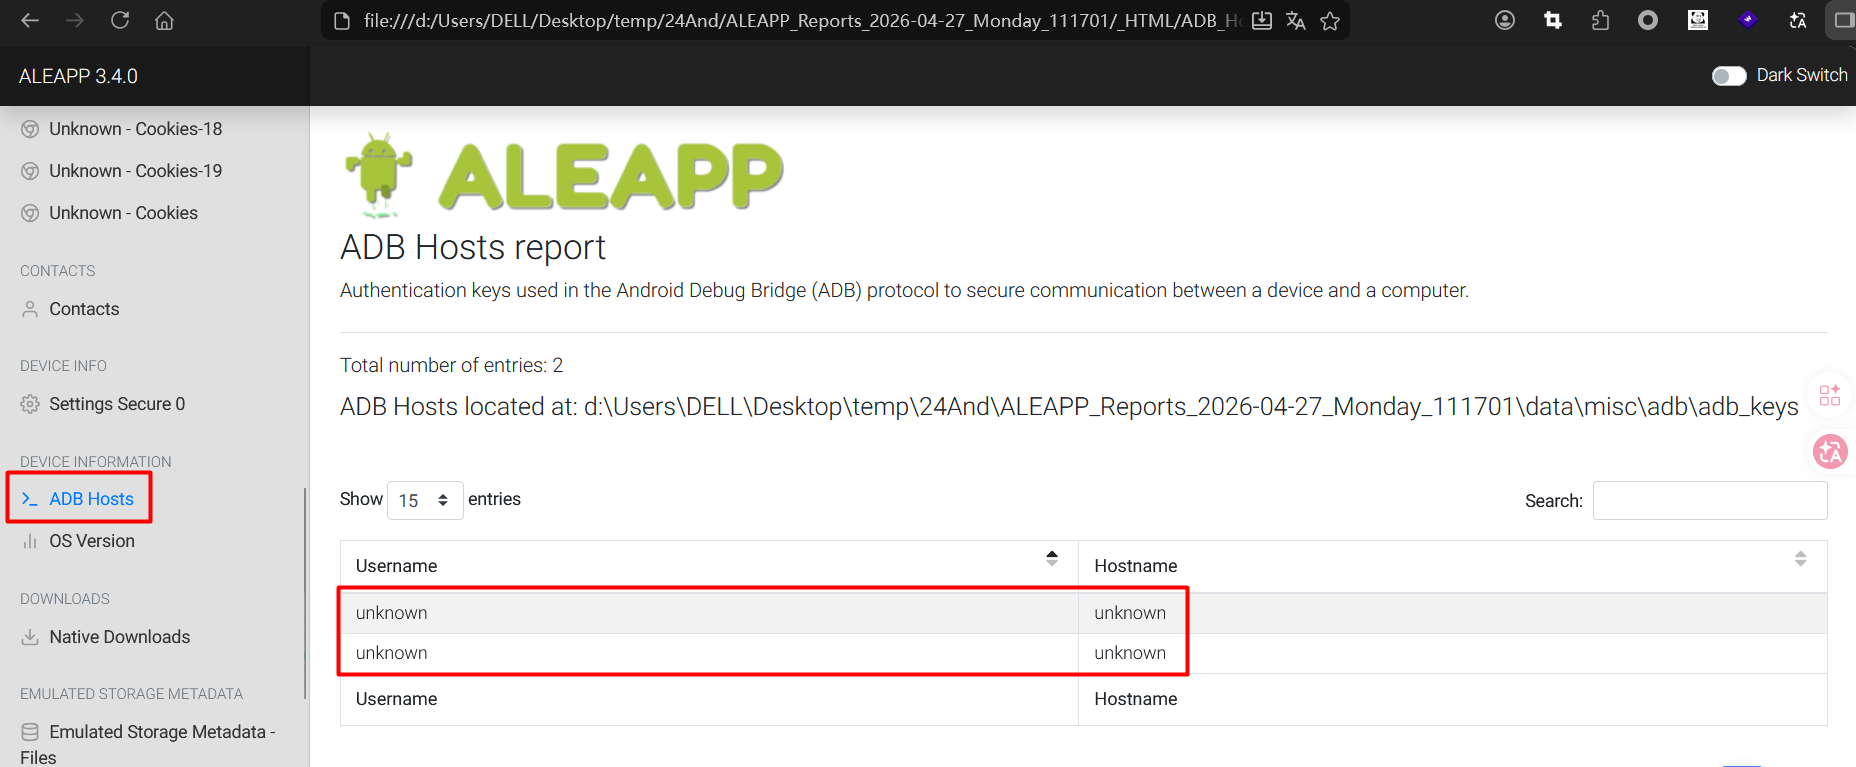Click the "ADB Hosts located at" path text

1069,407
